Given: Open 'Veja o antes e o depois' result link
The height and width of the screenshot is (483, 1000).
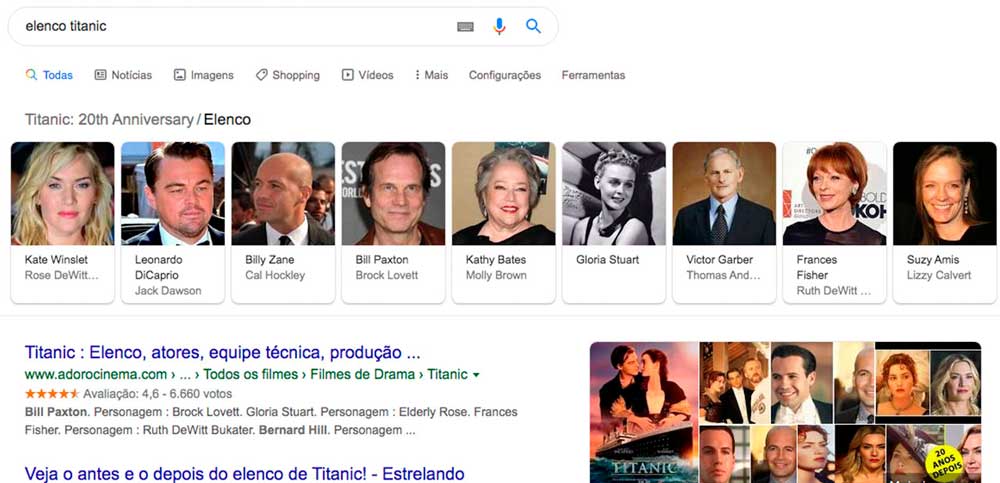Looking at the screenshot, I should click(x=244, y=474).
